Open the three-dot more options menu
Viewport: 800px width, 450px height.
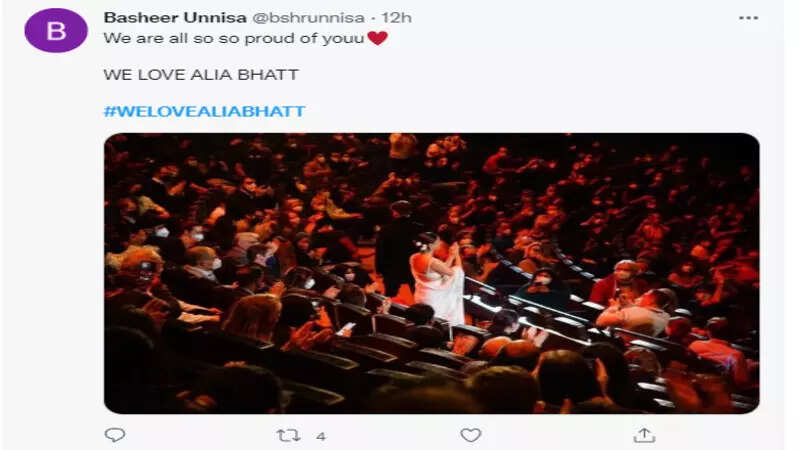(748, 18)
